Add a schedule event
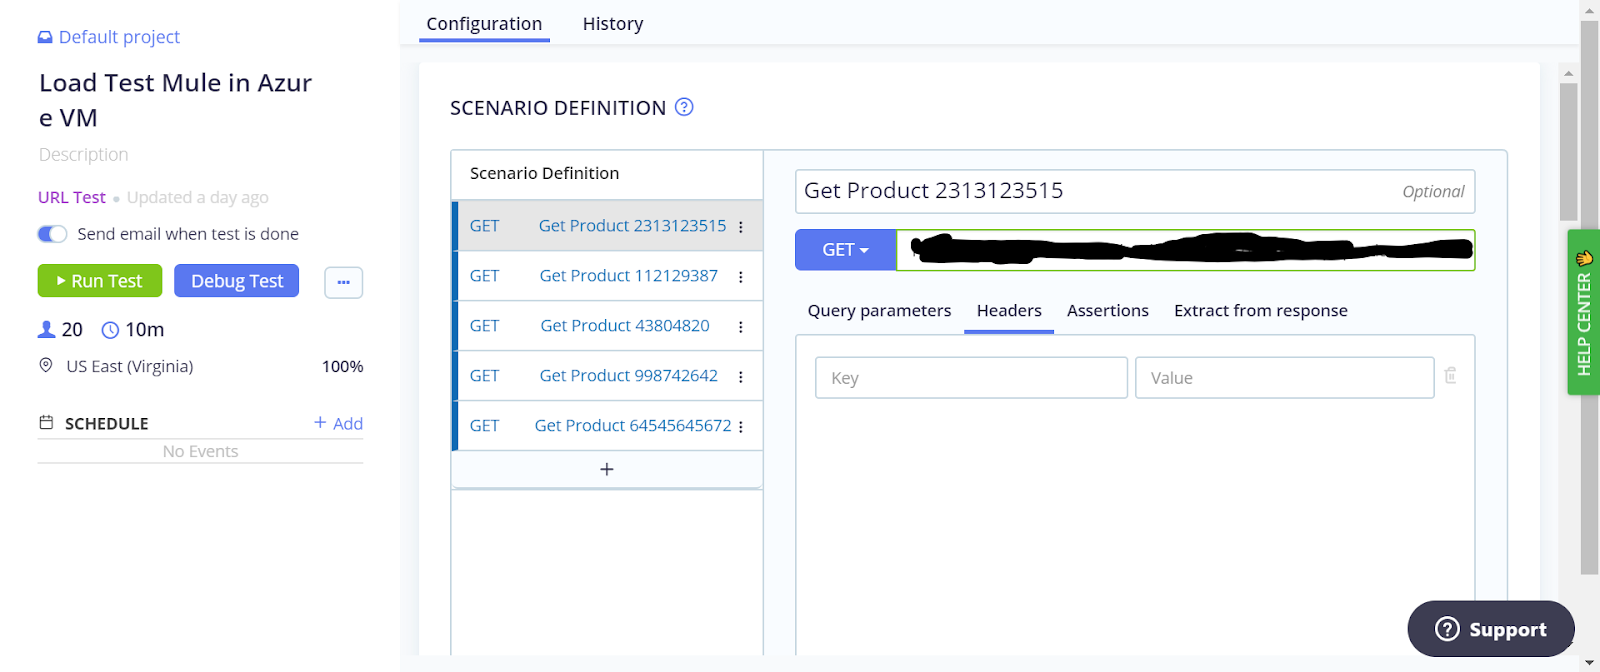This screenshot has height=672, width=1600. click(x=338, y=423)
